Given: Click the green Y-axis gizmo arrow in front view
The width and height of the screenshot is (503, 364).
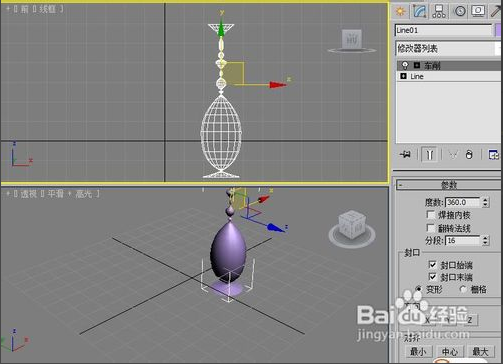Looking at the screenshot, I should (x=221, y=29).
